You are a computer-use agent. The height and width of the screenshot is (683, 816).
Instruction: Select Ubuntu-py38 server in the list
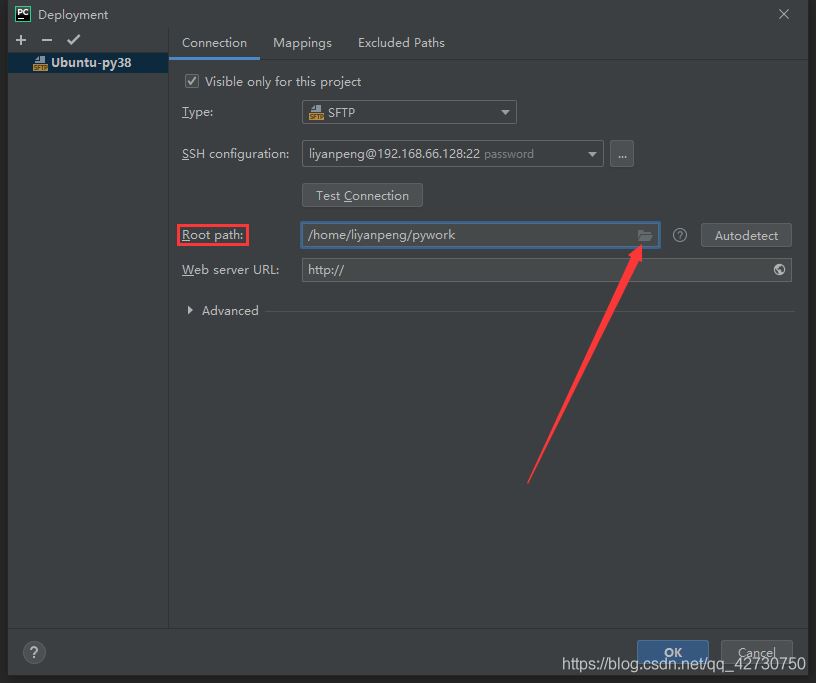(x=90, y=63)
